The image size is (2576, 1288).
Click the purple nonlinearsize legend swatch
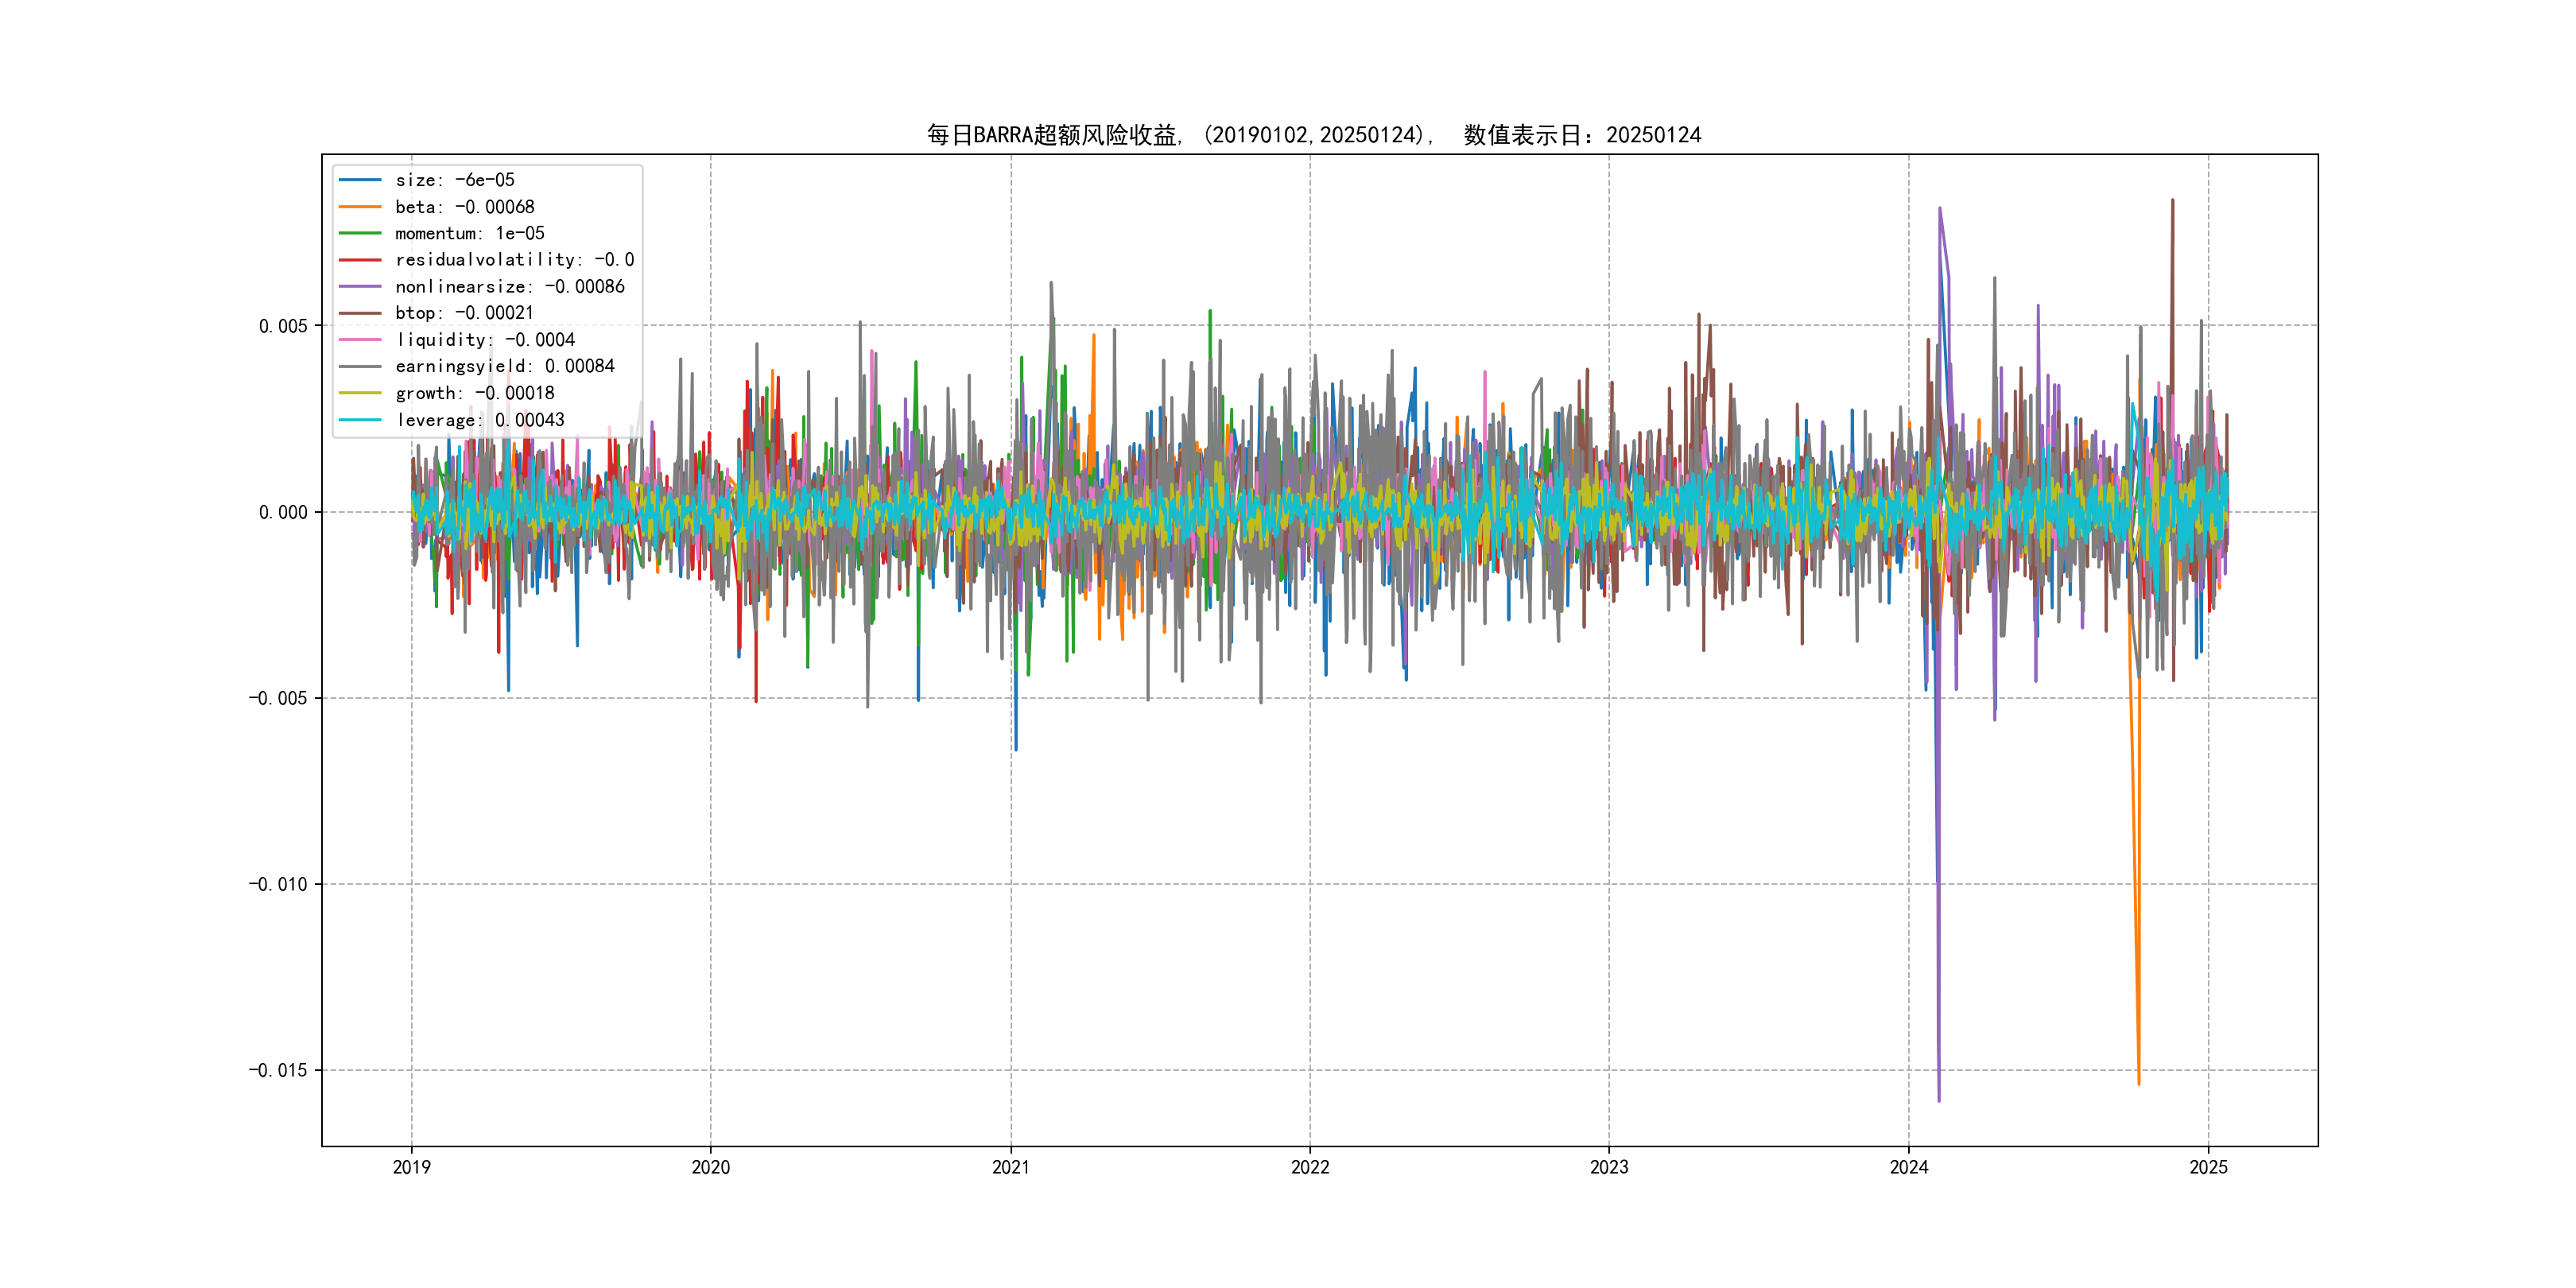pos(360,287)
